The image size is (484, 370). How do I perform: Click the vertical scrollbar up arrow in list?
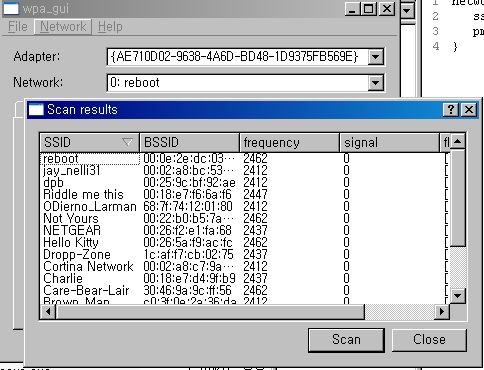(457, 141)
